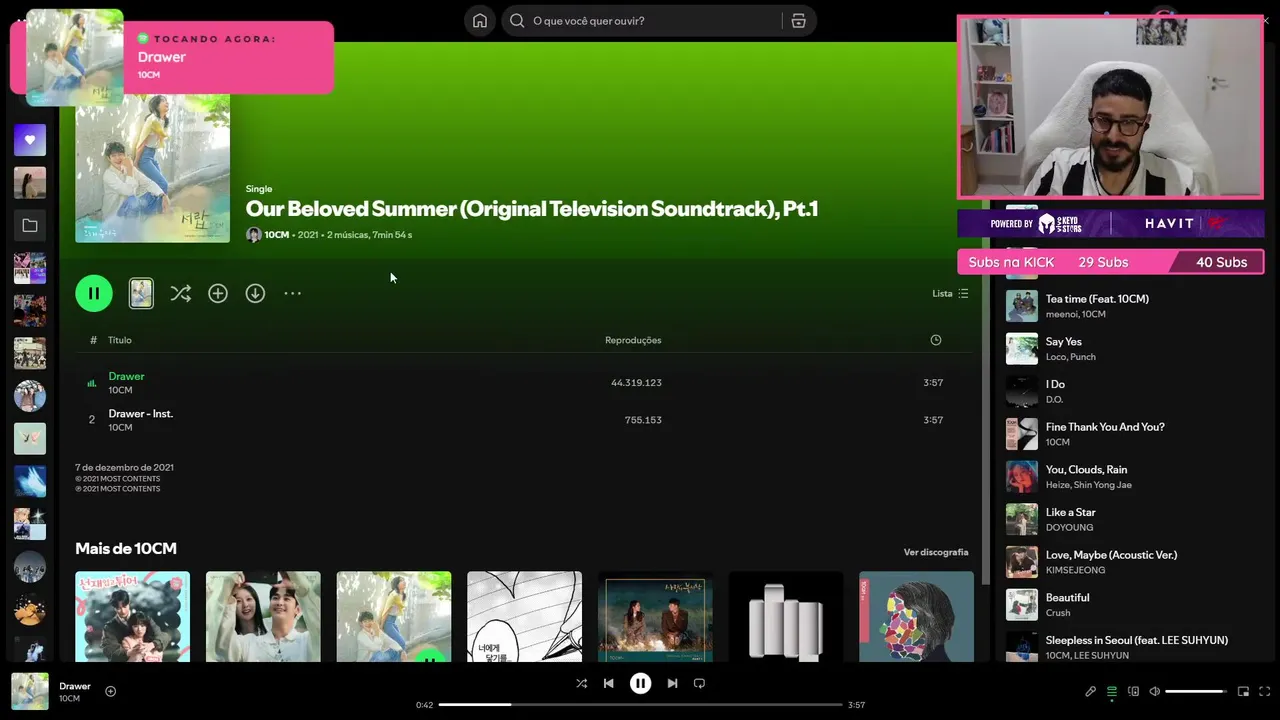1280x720 pixels.
Task: Open the lyrics microphone icon
Action: point(1091,691)
